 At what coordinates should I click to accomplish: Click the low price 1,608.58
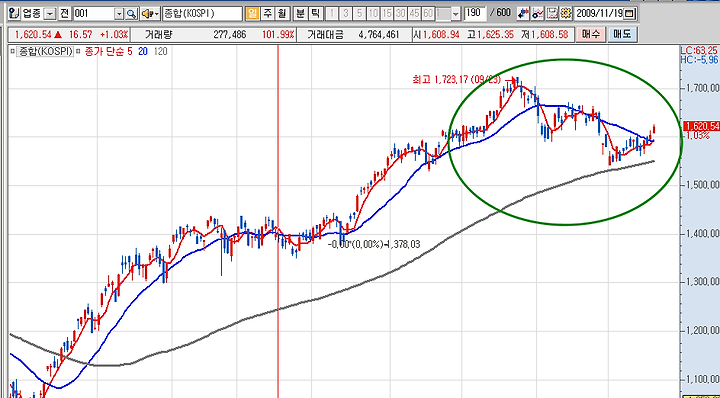coord(549,35)
